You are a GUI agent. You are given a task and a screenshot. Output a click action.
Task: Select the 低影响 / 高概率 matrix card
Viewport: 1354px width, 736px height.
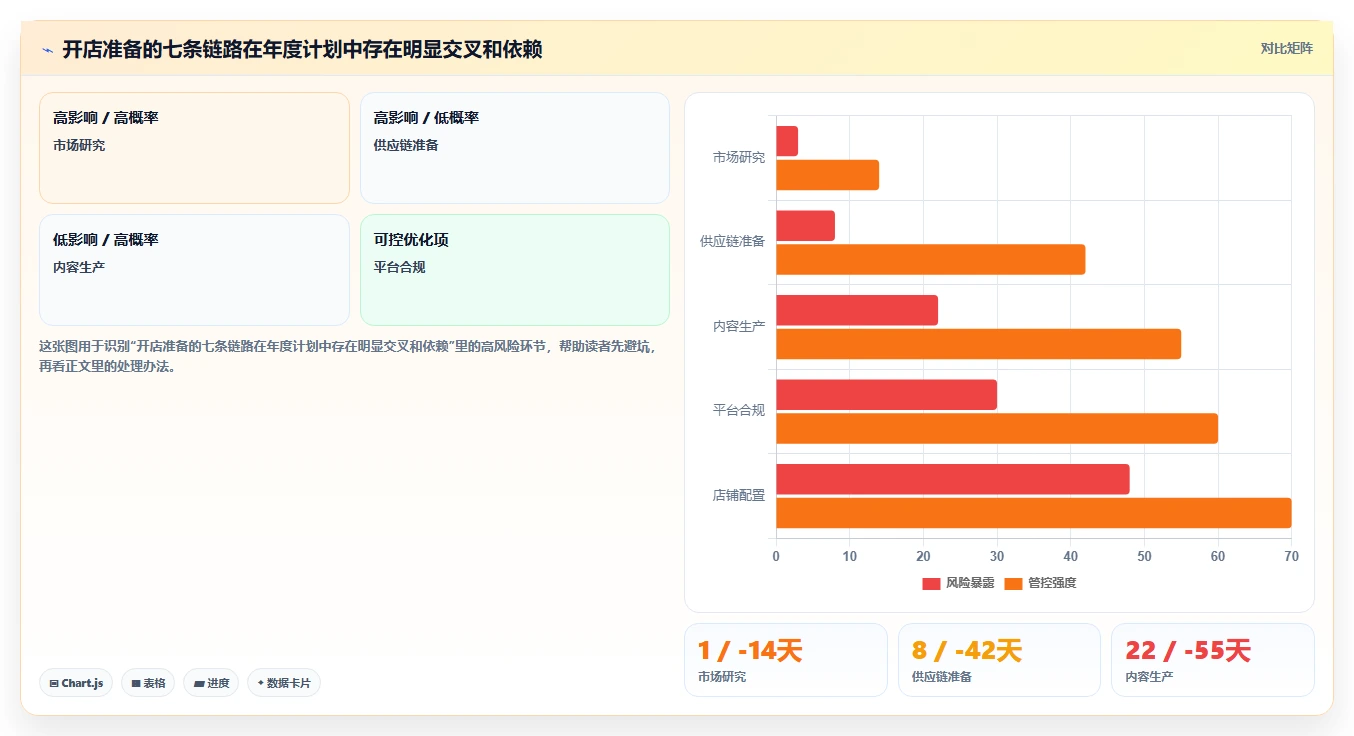tap(194, 270)
